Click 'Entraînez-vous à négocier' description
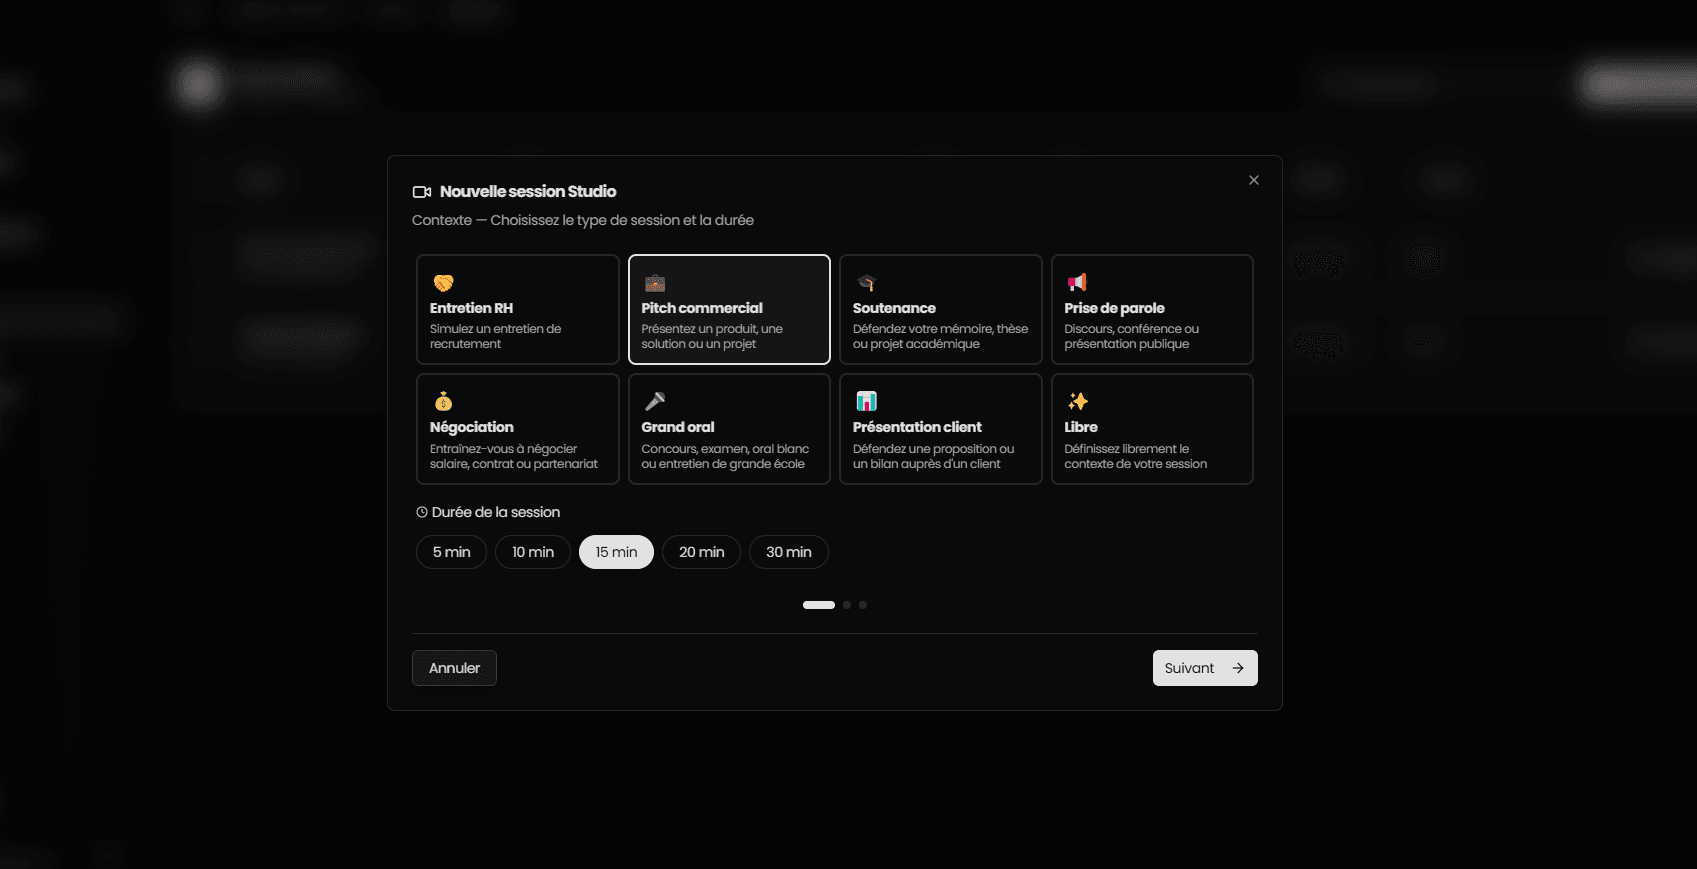Viewport: 1697px width, 869px height. 514,456
